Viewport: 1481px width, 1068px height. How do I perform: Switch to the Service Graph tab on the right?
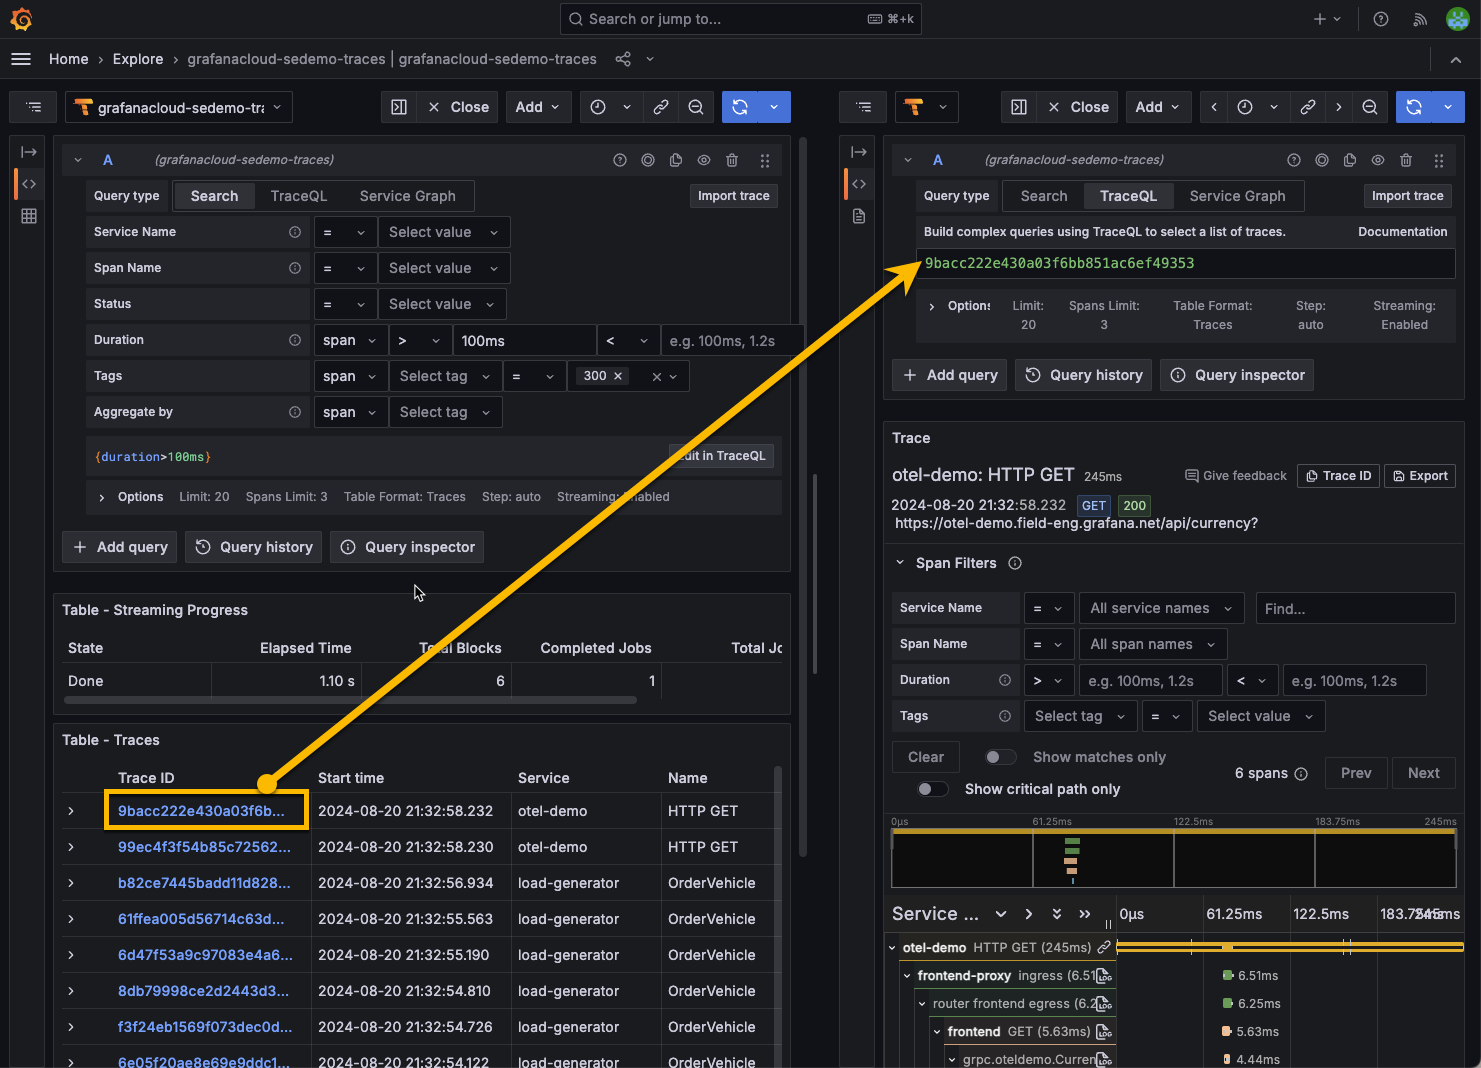point(1237,196)
